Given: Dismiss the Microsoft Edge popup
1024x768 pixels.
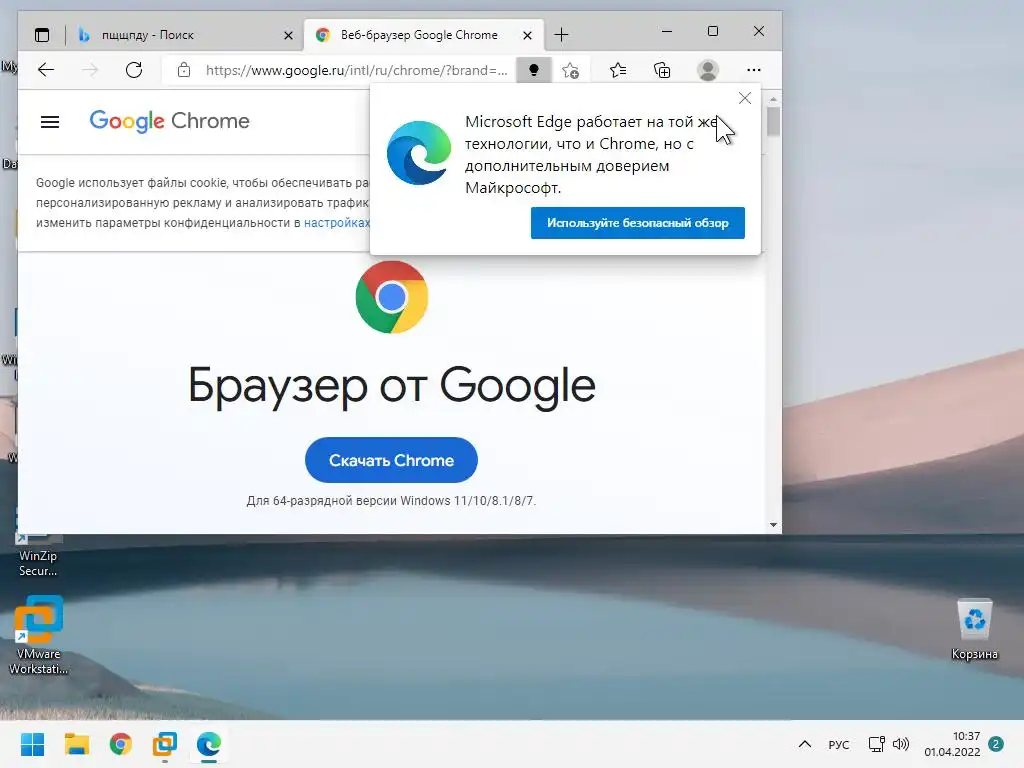Looking at the screenshot, I should click(744, 98).
